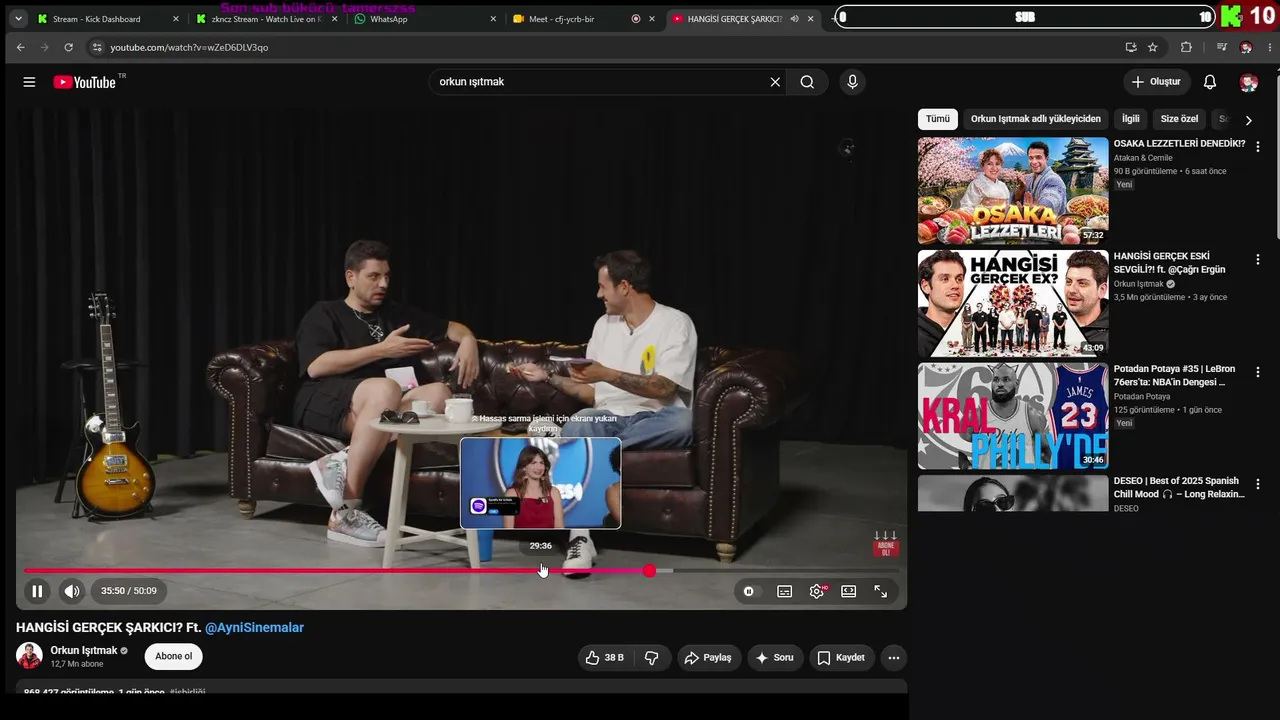The width and height of the screenshot is (1280, 720).
Task: Click the search magnifier button
Action: 807,82
